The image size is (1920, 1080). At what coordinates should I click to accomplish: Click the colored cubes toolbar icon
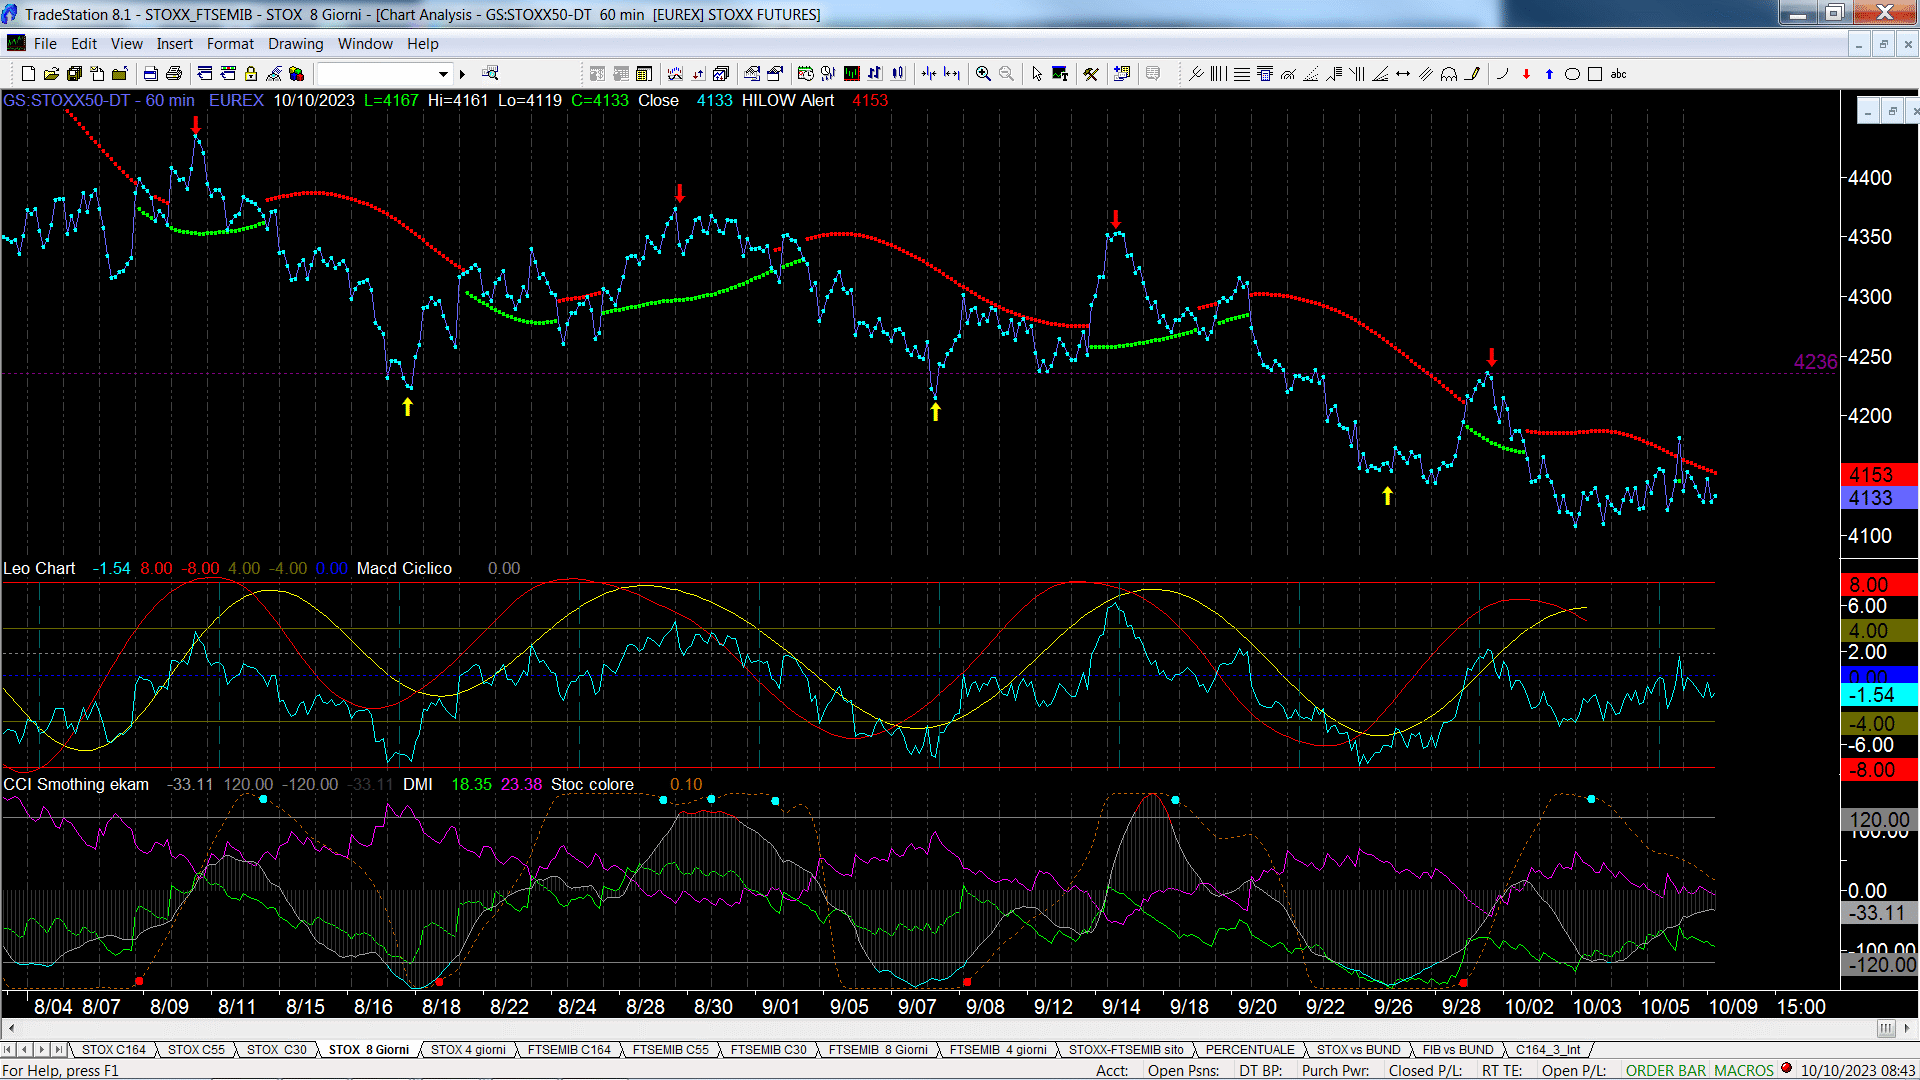(x=296, y=74)
